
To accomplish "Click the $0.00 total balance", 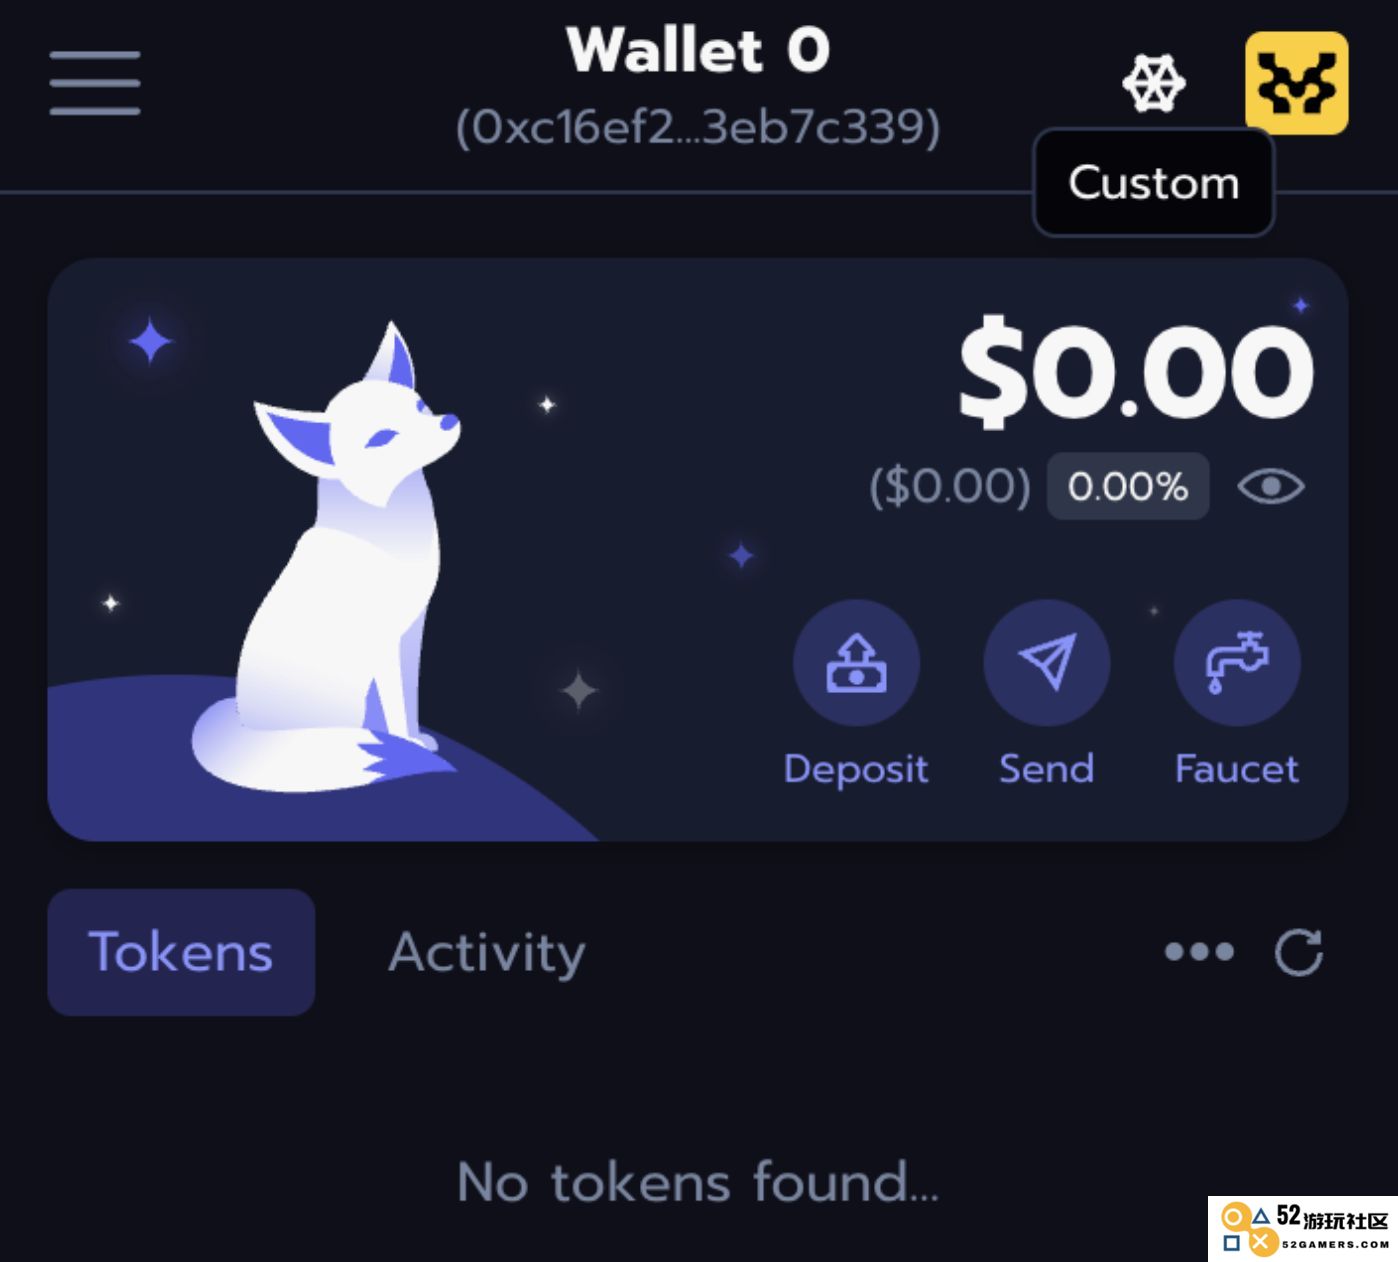I will (1136, 371).
